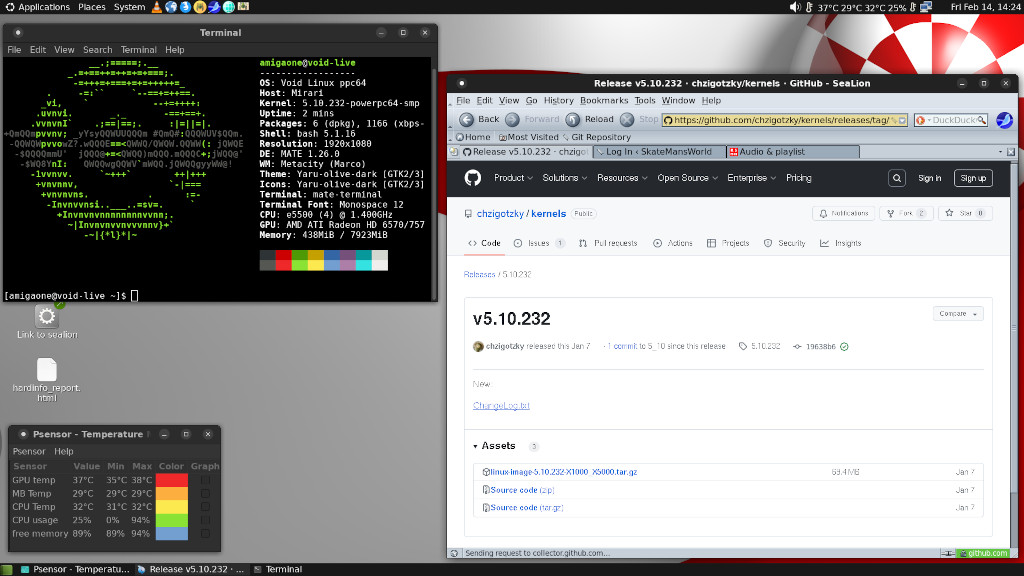The width and height of the screenshot is (1024, 576).
Task: Click the GitHub Octocat logo on the page
Action: coord(473,178)
